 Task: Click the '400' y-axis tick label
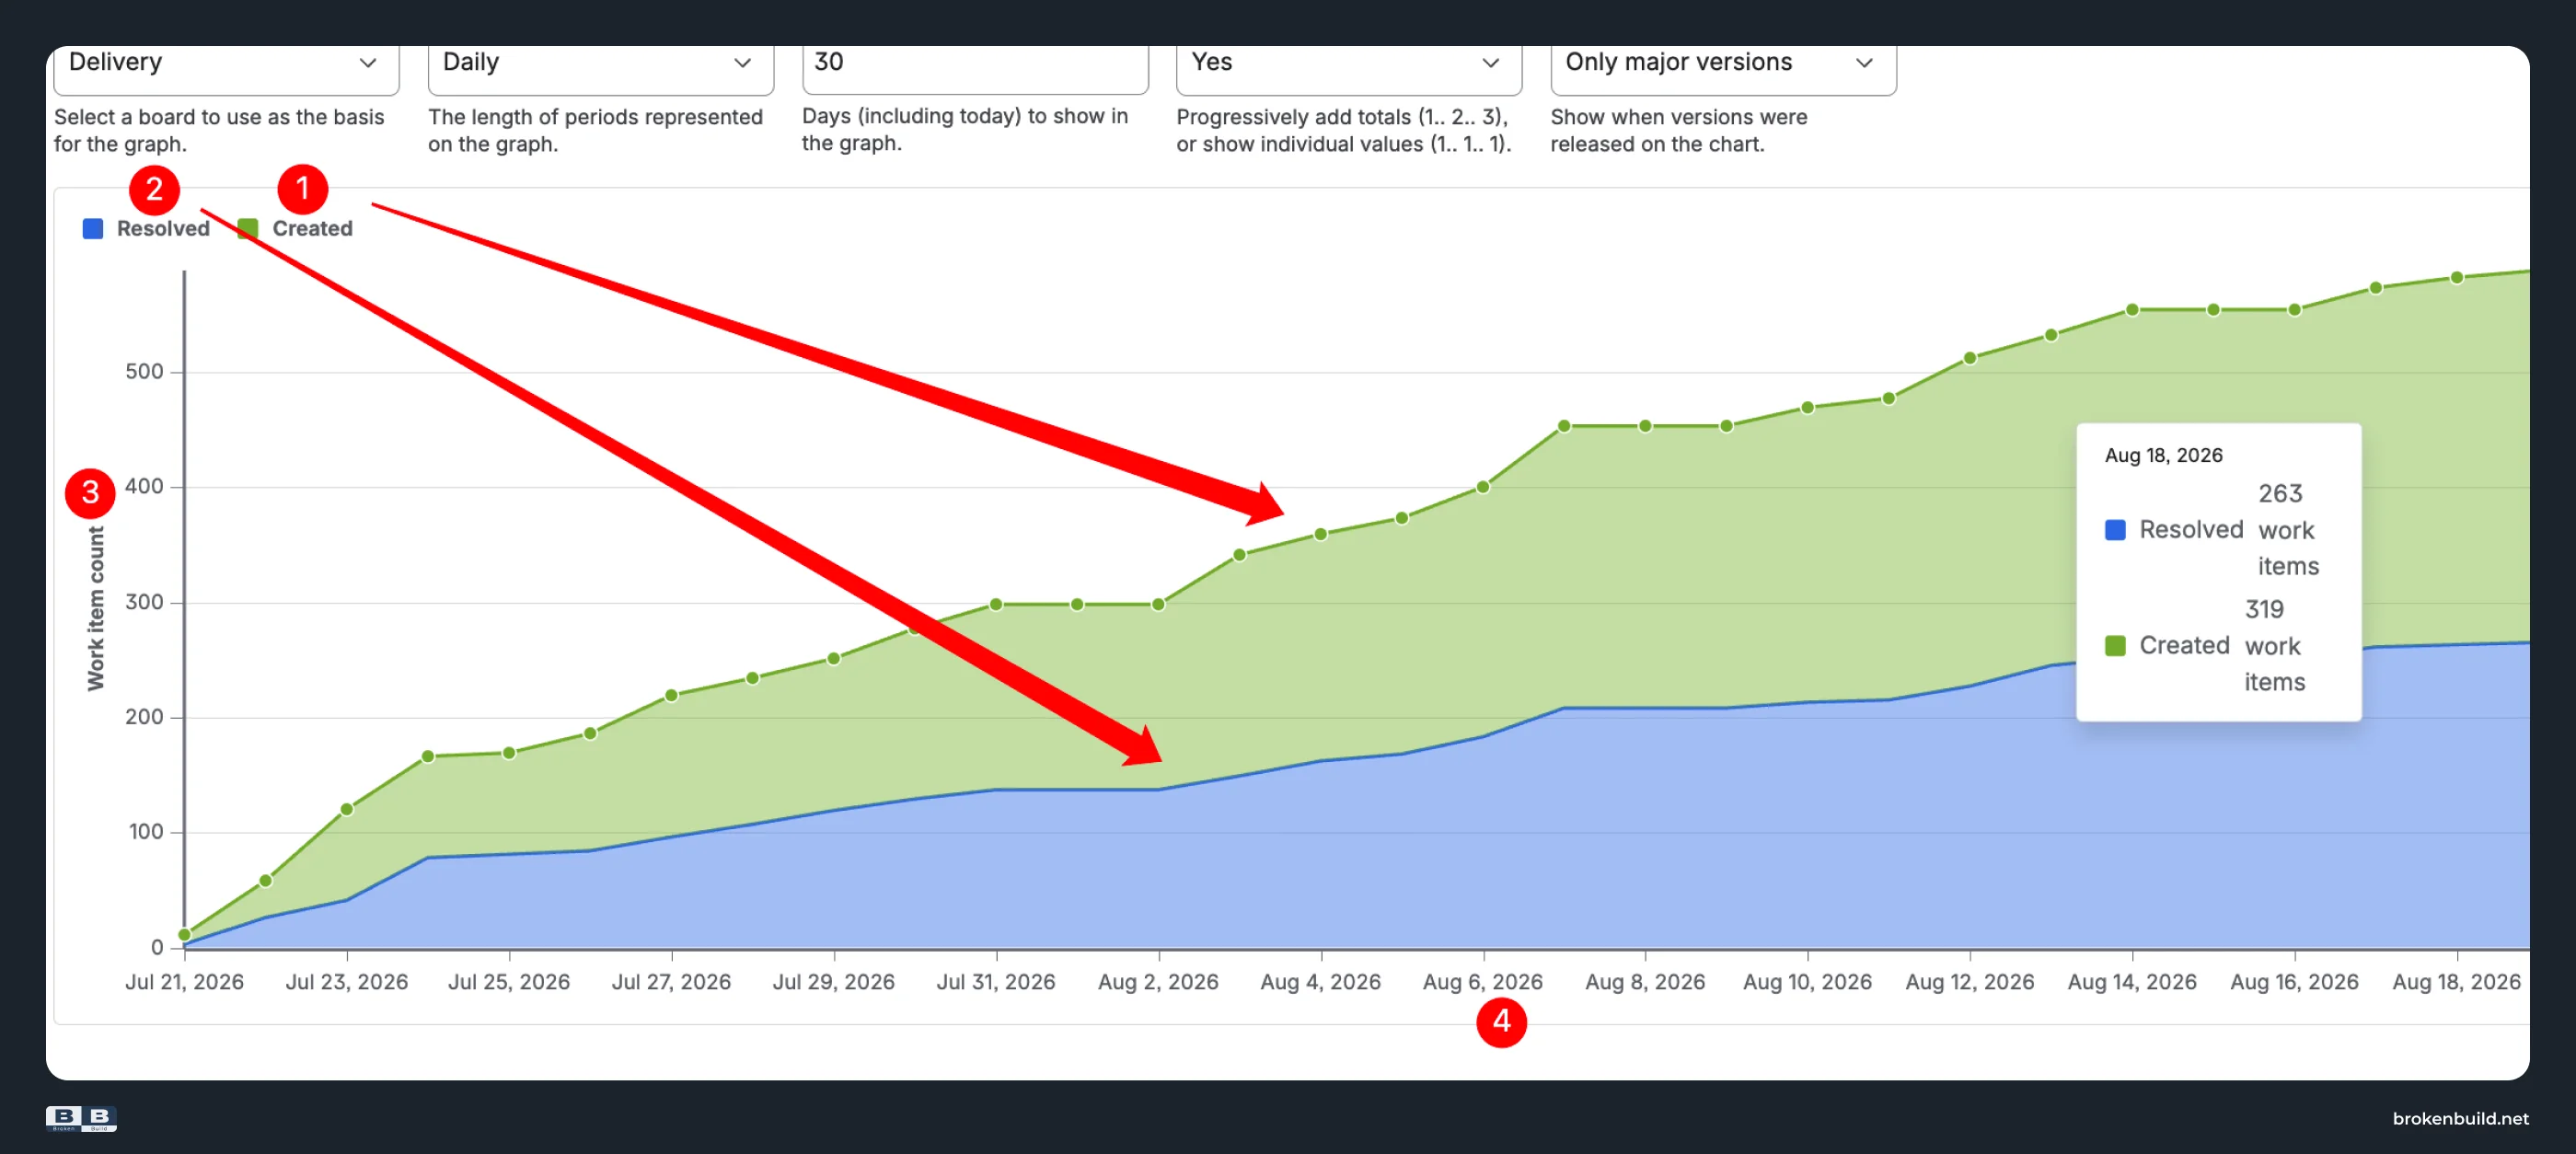tap(144, 487)
